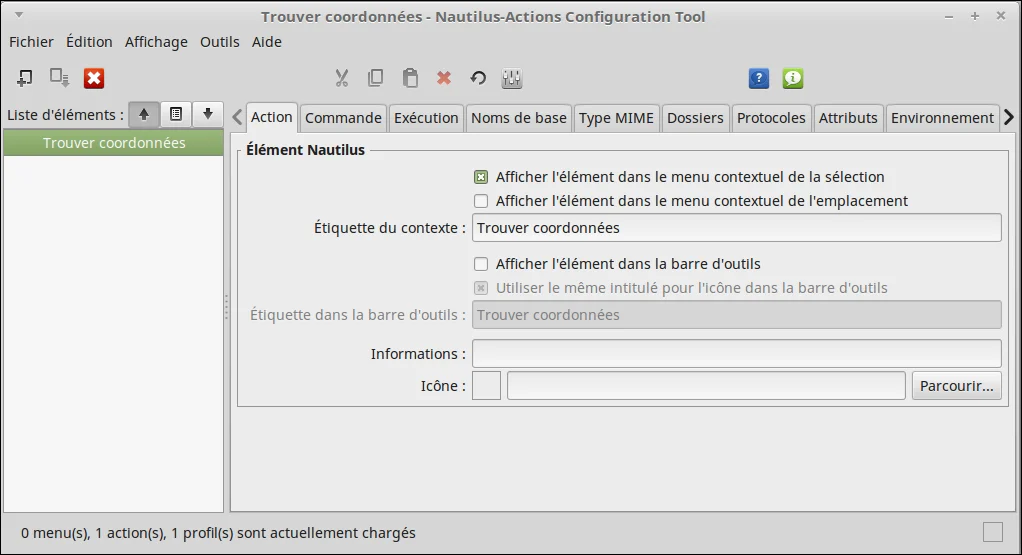Click the copy icon in toolbar

[x=375, y=78]
